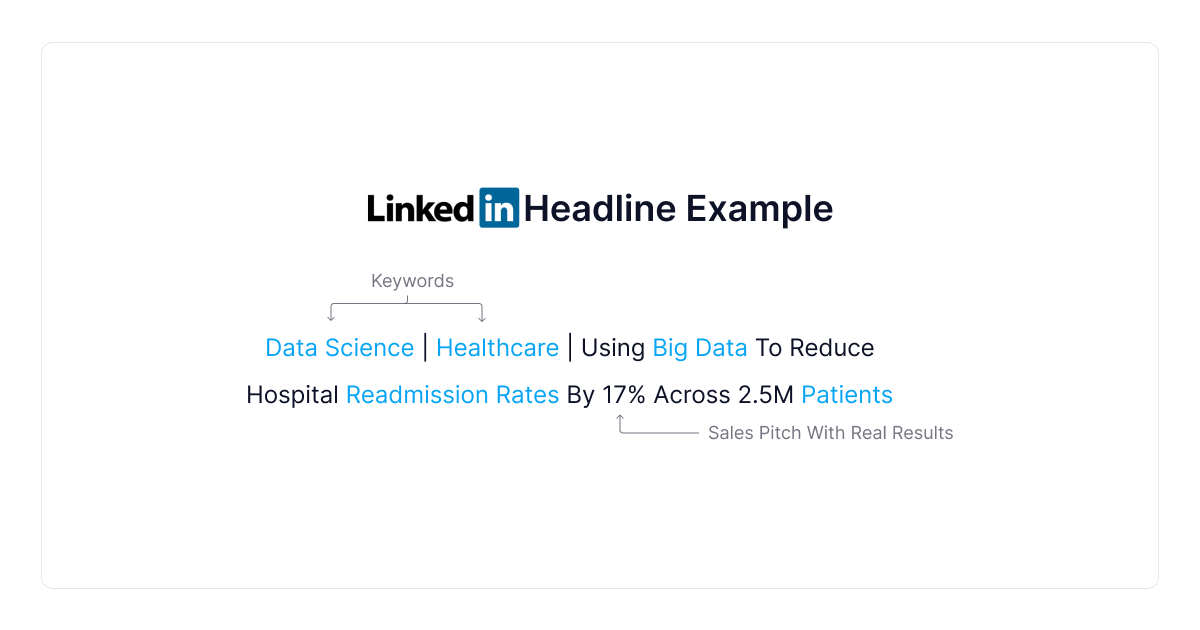Click the separator between Data Science and Healthcare
1200x630 pixels.
(x=426, y=347)
